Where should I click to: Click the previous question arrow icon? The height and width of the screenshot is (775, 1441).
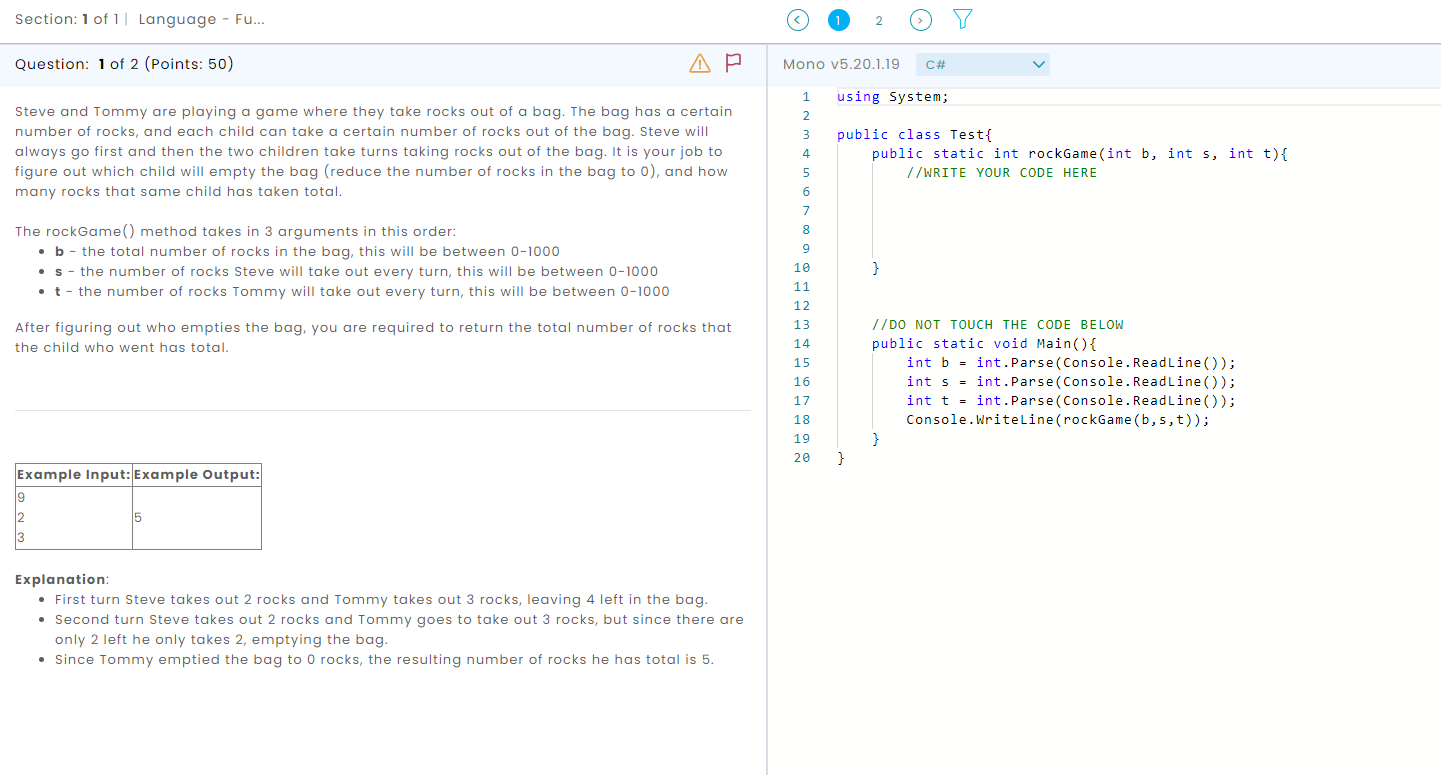[797, 19]
